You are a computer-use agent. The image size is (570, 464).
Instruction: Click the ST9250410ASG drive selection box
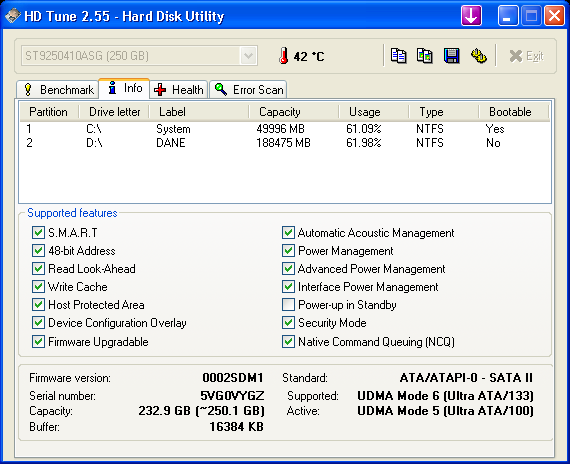coord(139,56)
